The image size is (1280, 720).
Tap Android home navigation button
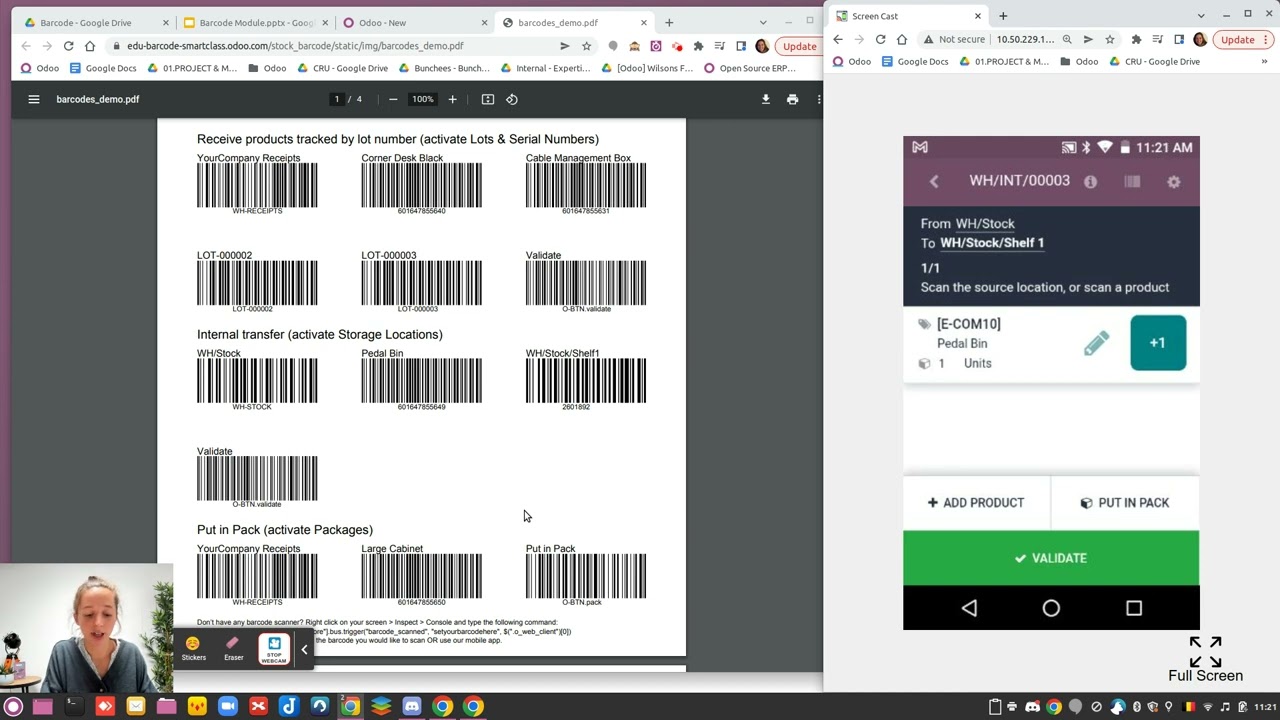click(x=1051, y=608)
